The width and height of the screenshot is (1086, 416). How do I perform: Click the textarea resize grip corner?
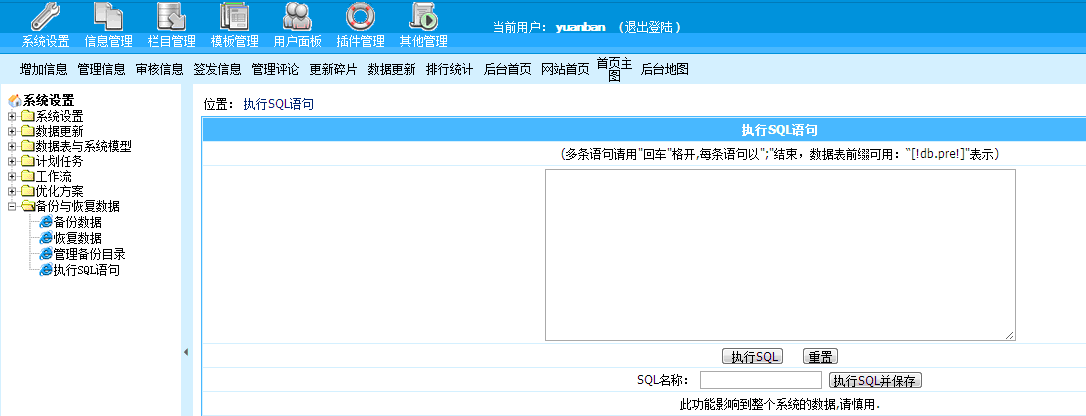(x=1010, y=335)
